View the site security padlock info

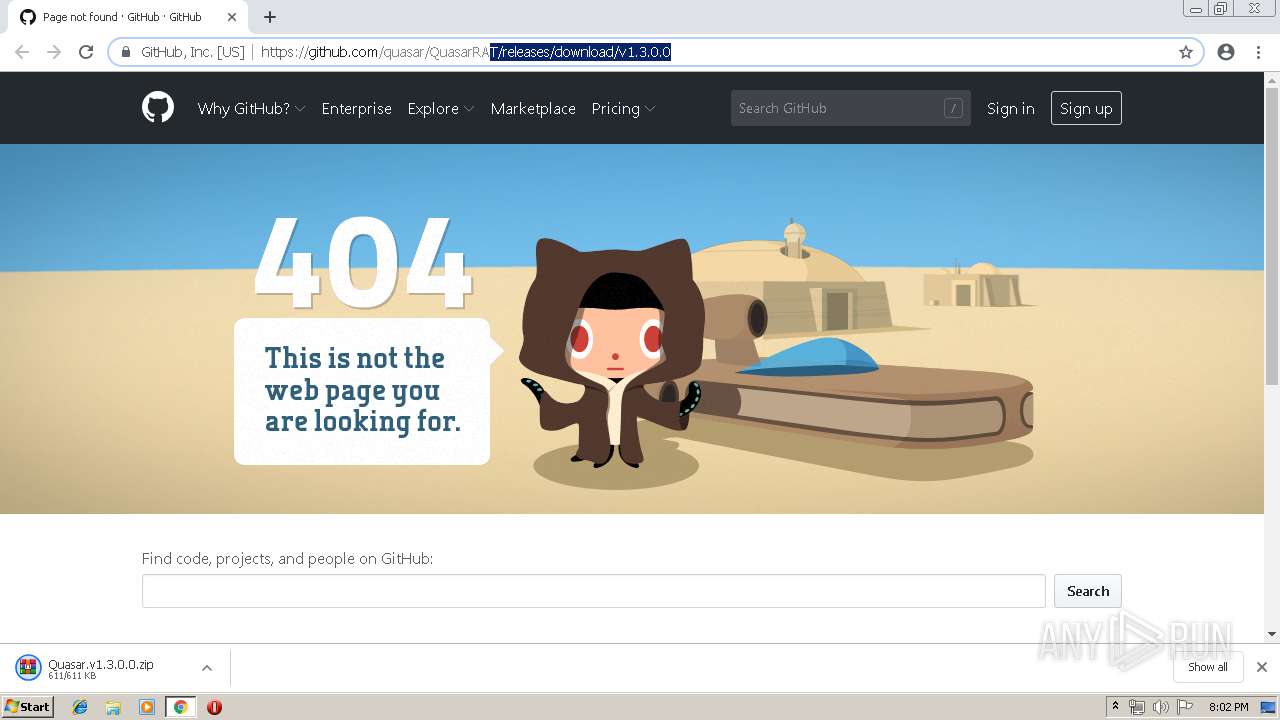[126, 52]
